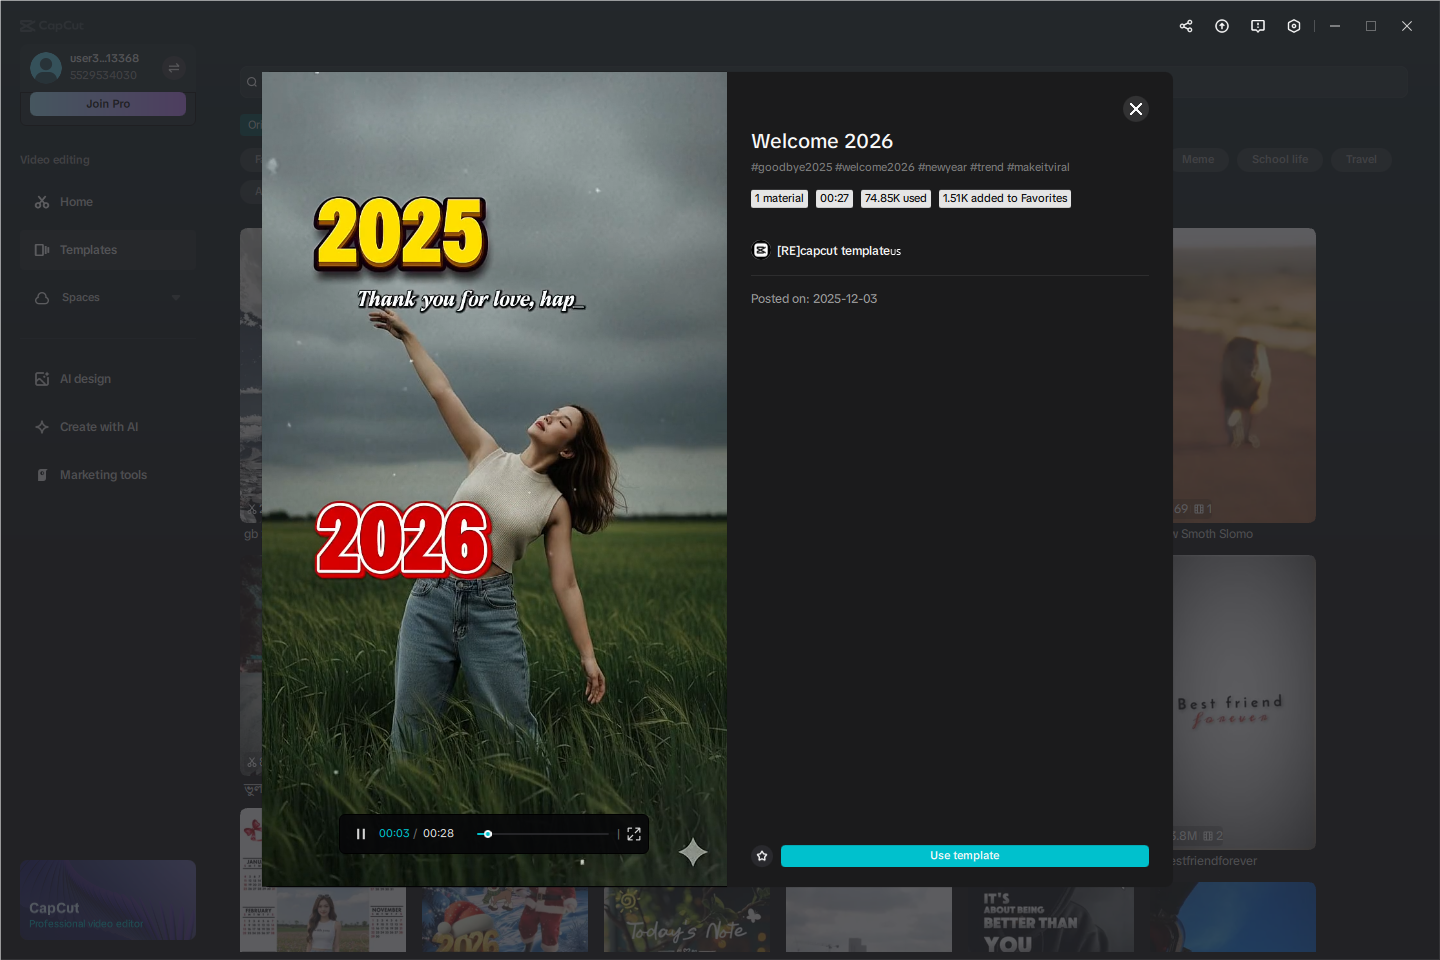Viewport: 1440px width, 960px height.
Task: Open the Santa 2026 template thumbnail
Action: pyautogui.click(x=505, y=919)
